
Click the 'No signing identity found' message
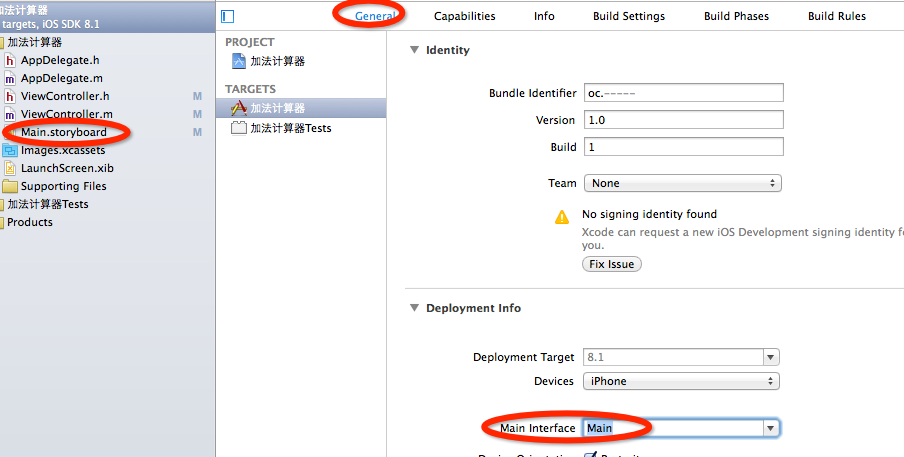pos(649,214)
